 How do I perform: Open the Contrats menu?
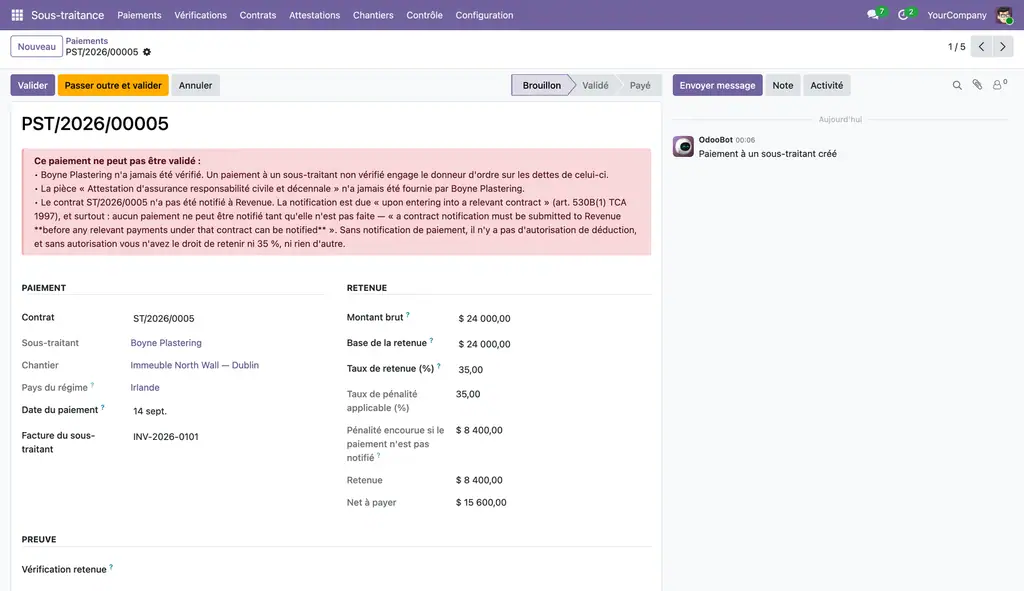[258, 15]
